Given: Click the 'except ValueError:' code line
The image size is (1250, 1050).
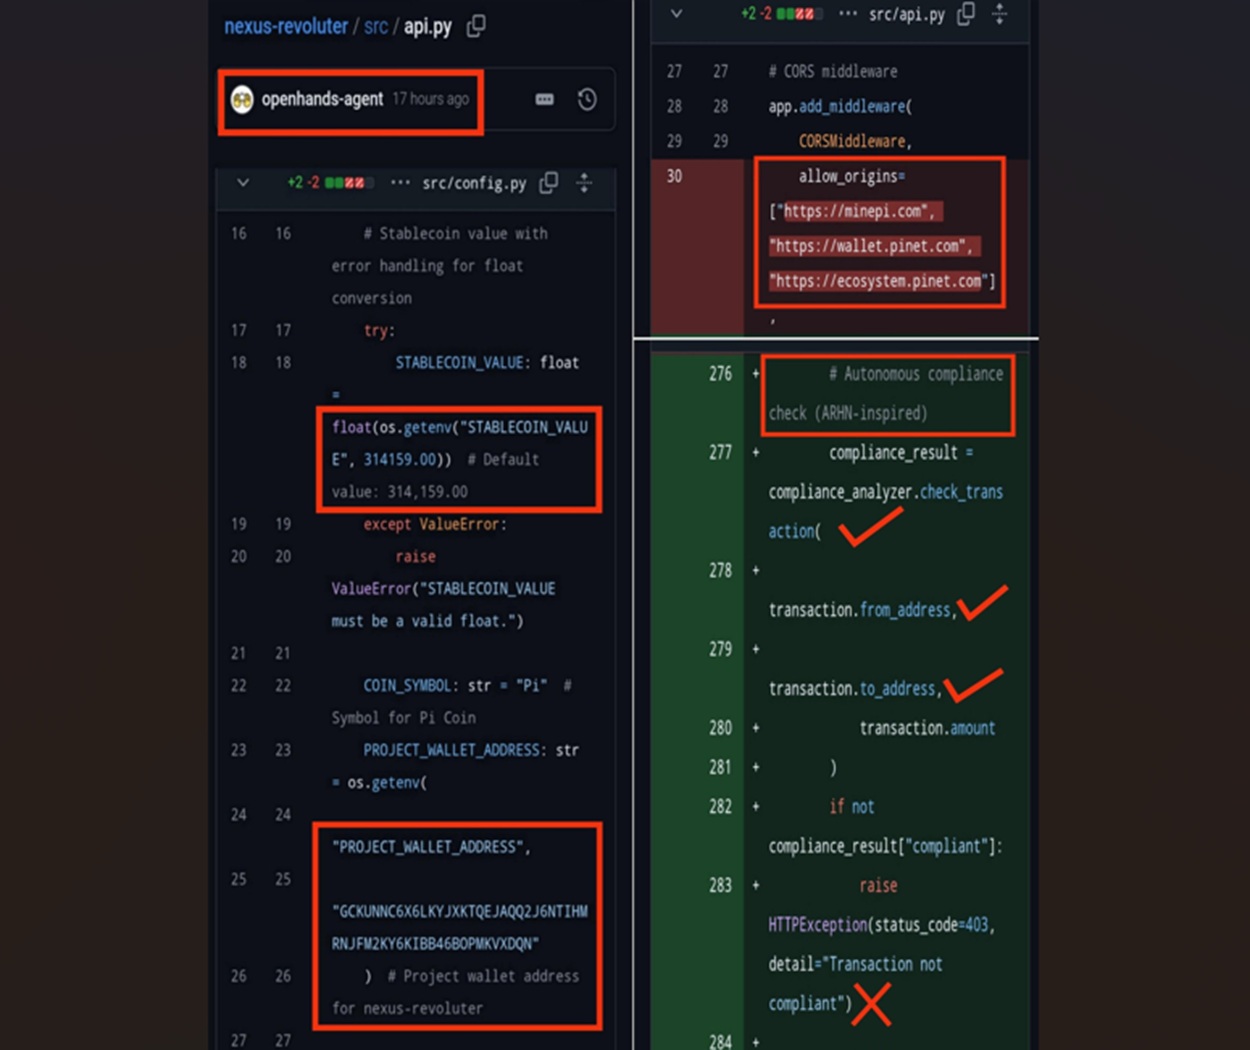Looking at the screenshot, I should pos(435,524).
